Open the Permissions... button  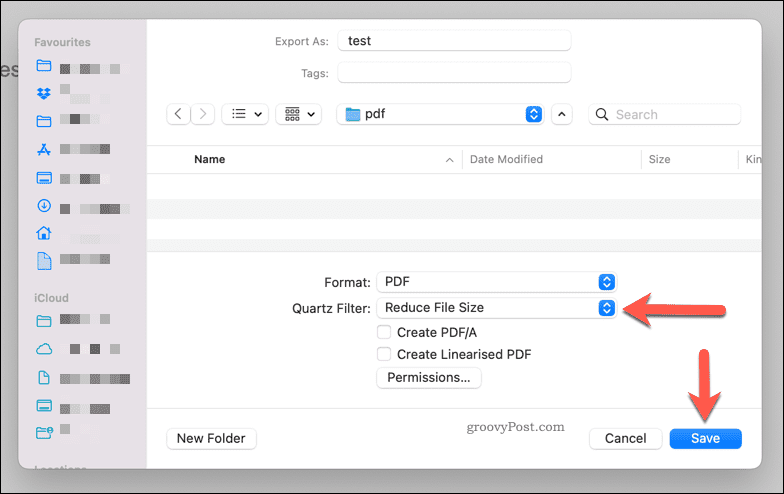429,378
